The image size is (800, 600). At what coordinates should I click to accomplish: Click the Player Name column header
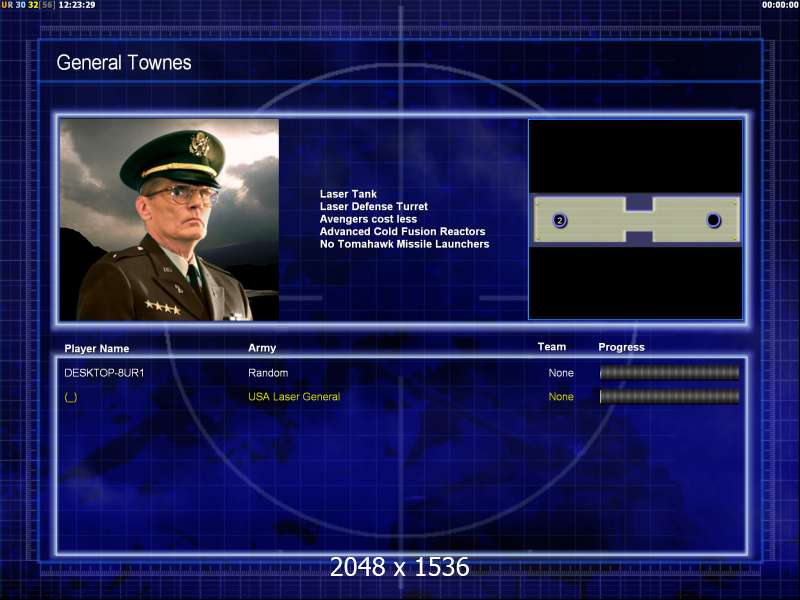click(96, 348)
